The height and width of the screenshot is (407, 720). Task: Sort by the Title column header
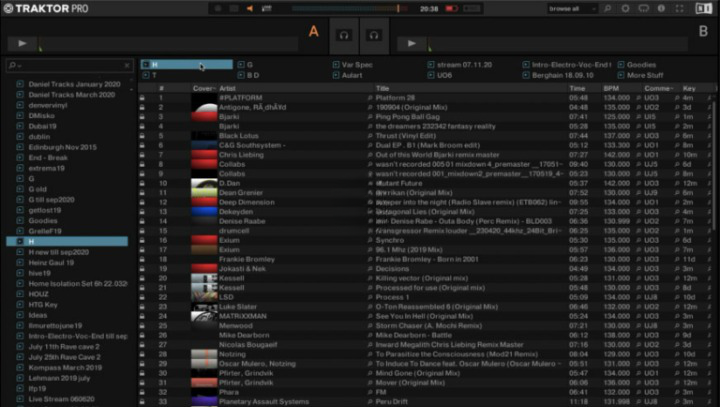pyautogui.click(x=382, y=88)
